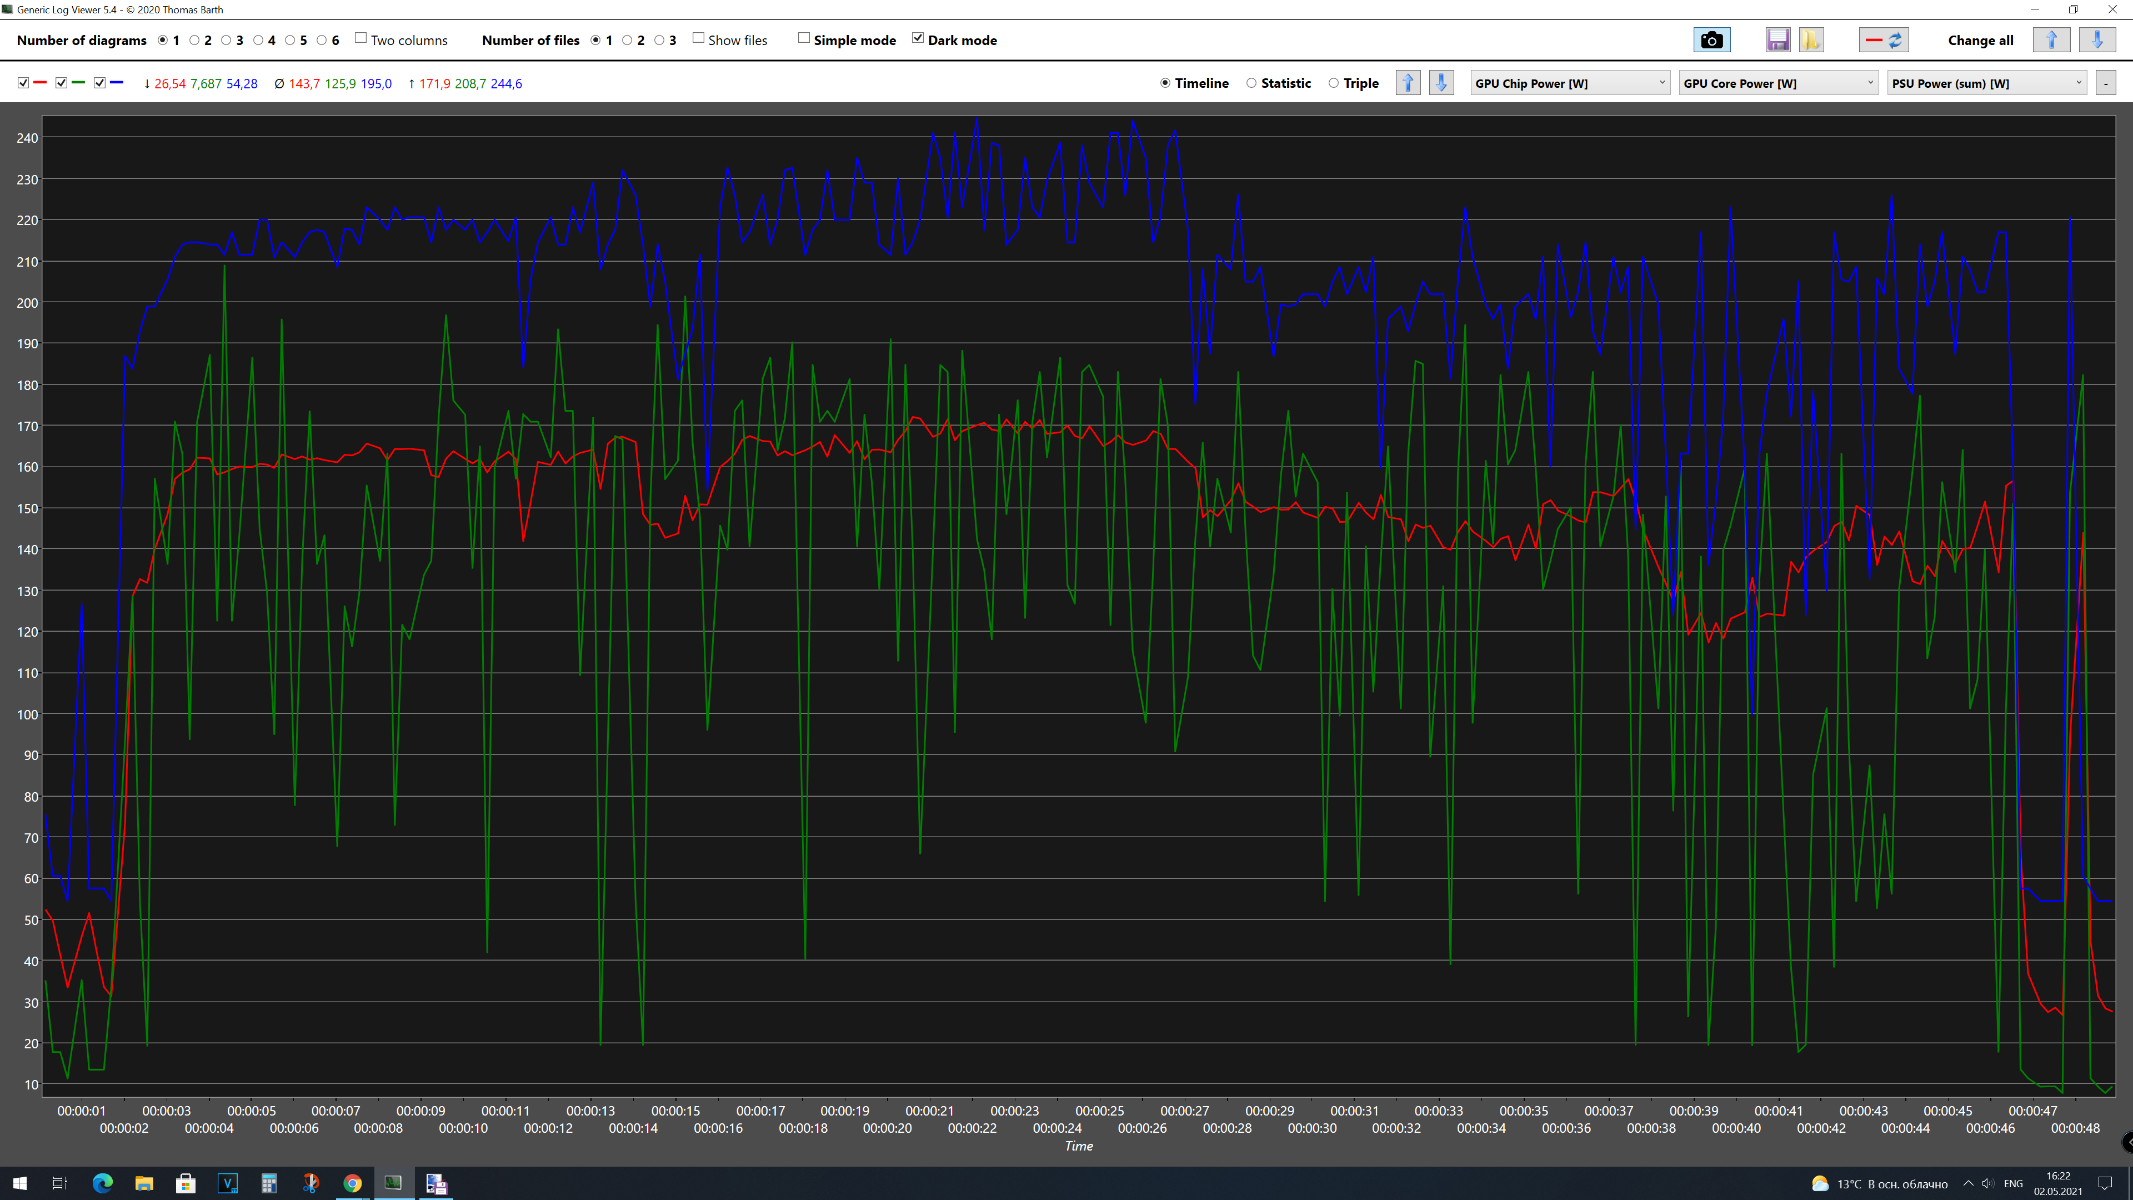Click the Change all down arrow

[2097, 40]
